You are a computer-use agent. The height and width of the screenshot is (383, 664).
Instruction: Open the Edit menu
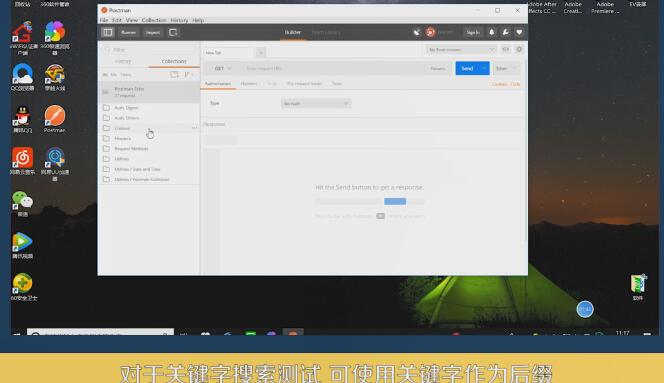(x=117, y=20)
